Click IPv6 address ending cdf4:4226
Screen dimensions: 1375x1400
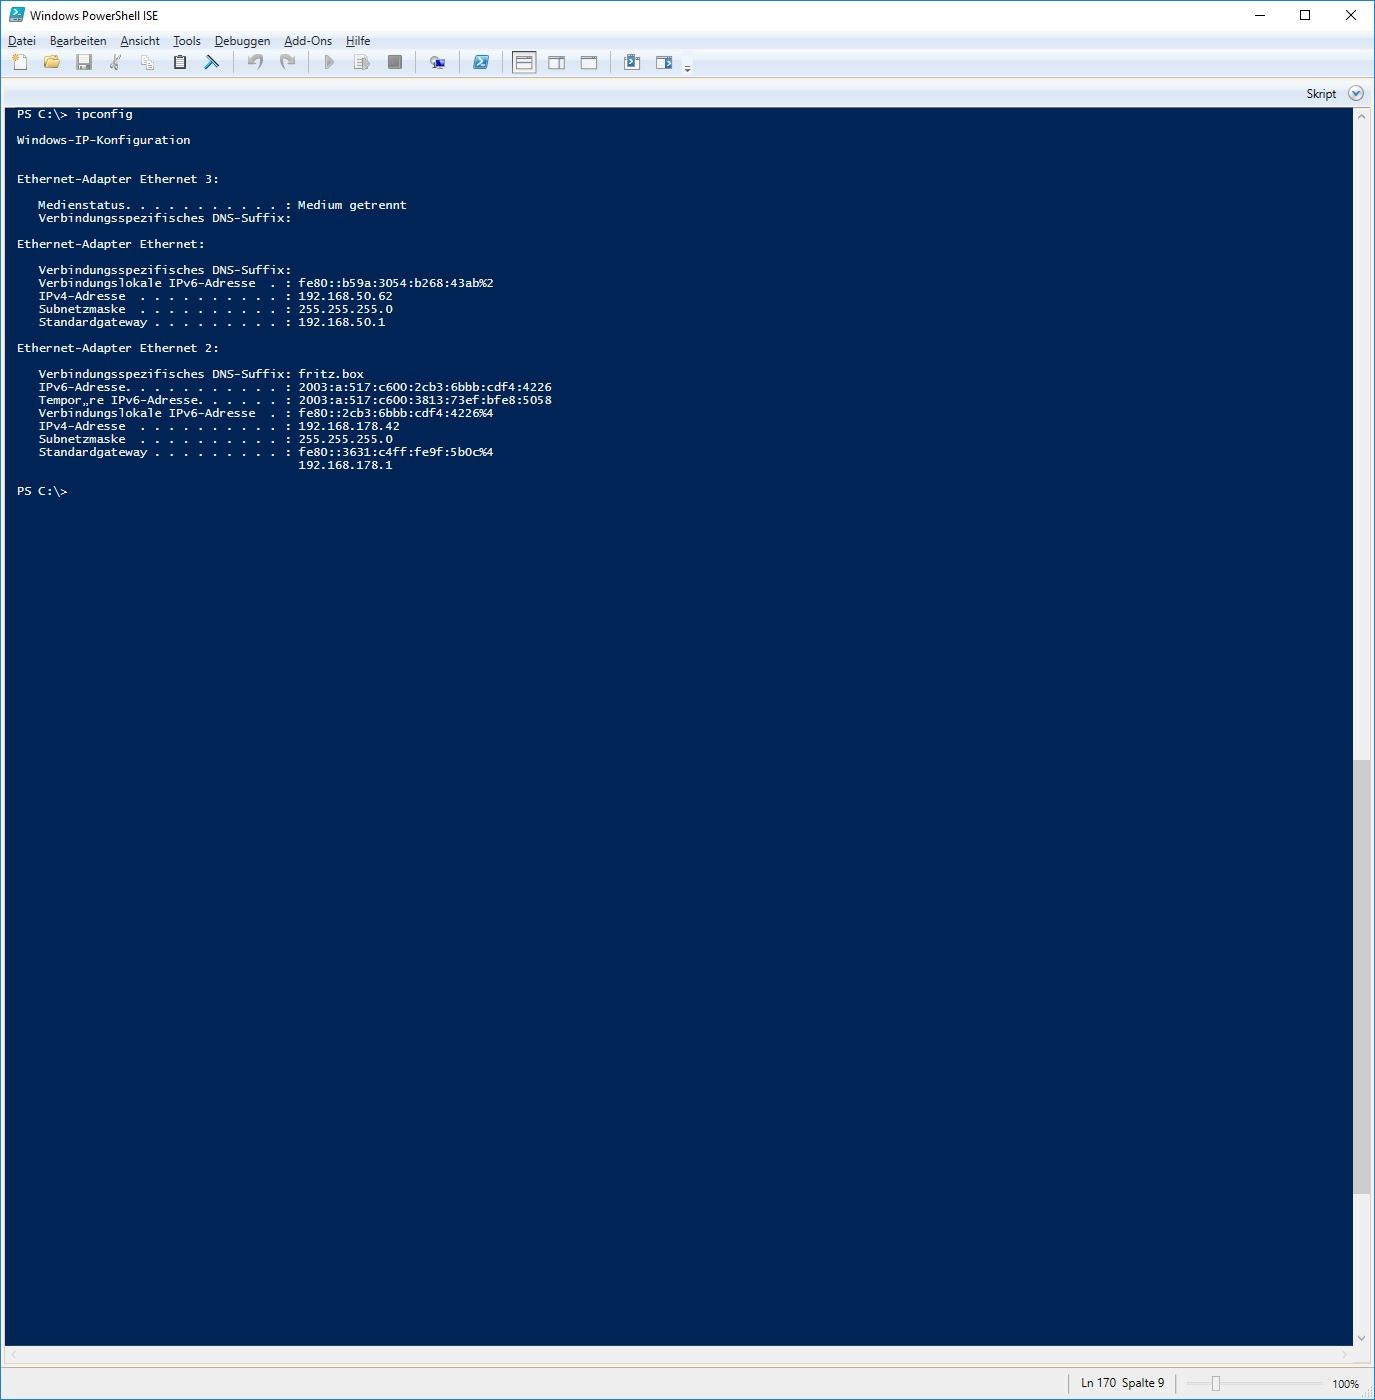[x=425, y=387]
